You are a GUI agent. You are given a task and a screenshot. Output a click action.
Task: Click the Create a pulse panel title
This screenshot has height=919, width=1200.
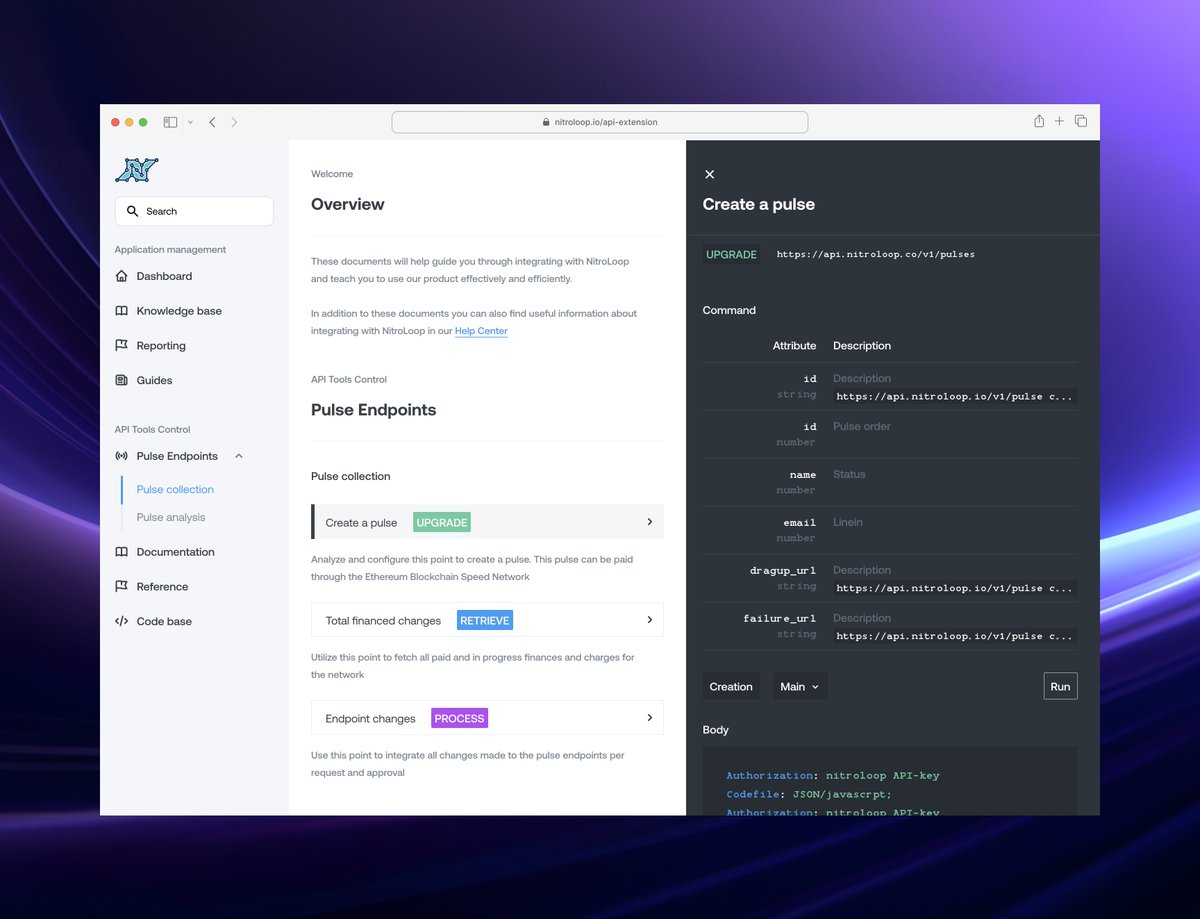(759, 204)
